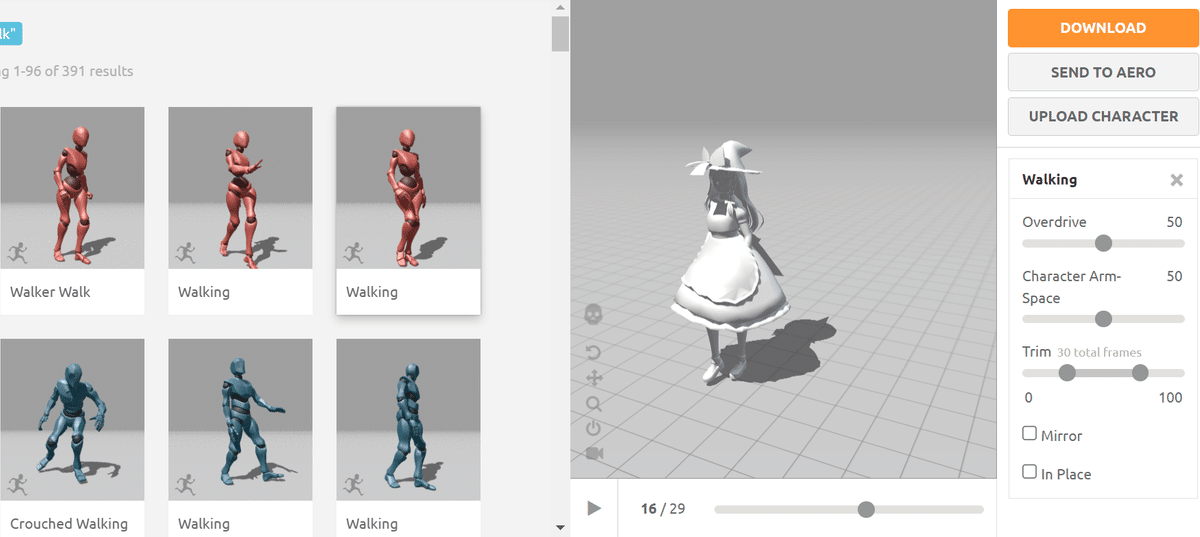Click the Send to Aero button

click(x=1103, y=72)
